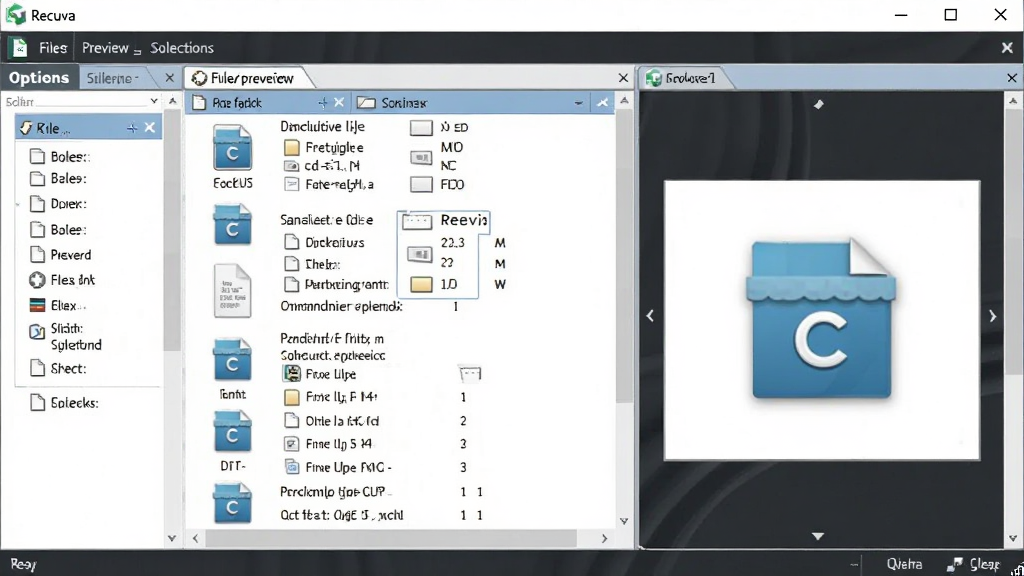Click the blue image icon beside Fme Llpe FKIG
The image size is (1024, 576).
pos(292,467)
